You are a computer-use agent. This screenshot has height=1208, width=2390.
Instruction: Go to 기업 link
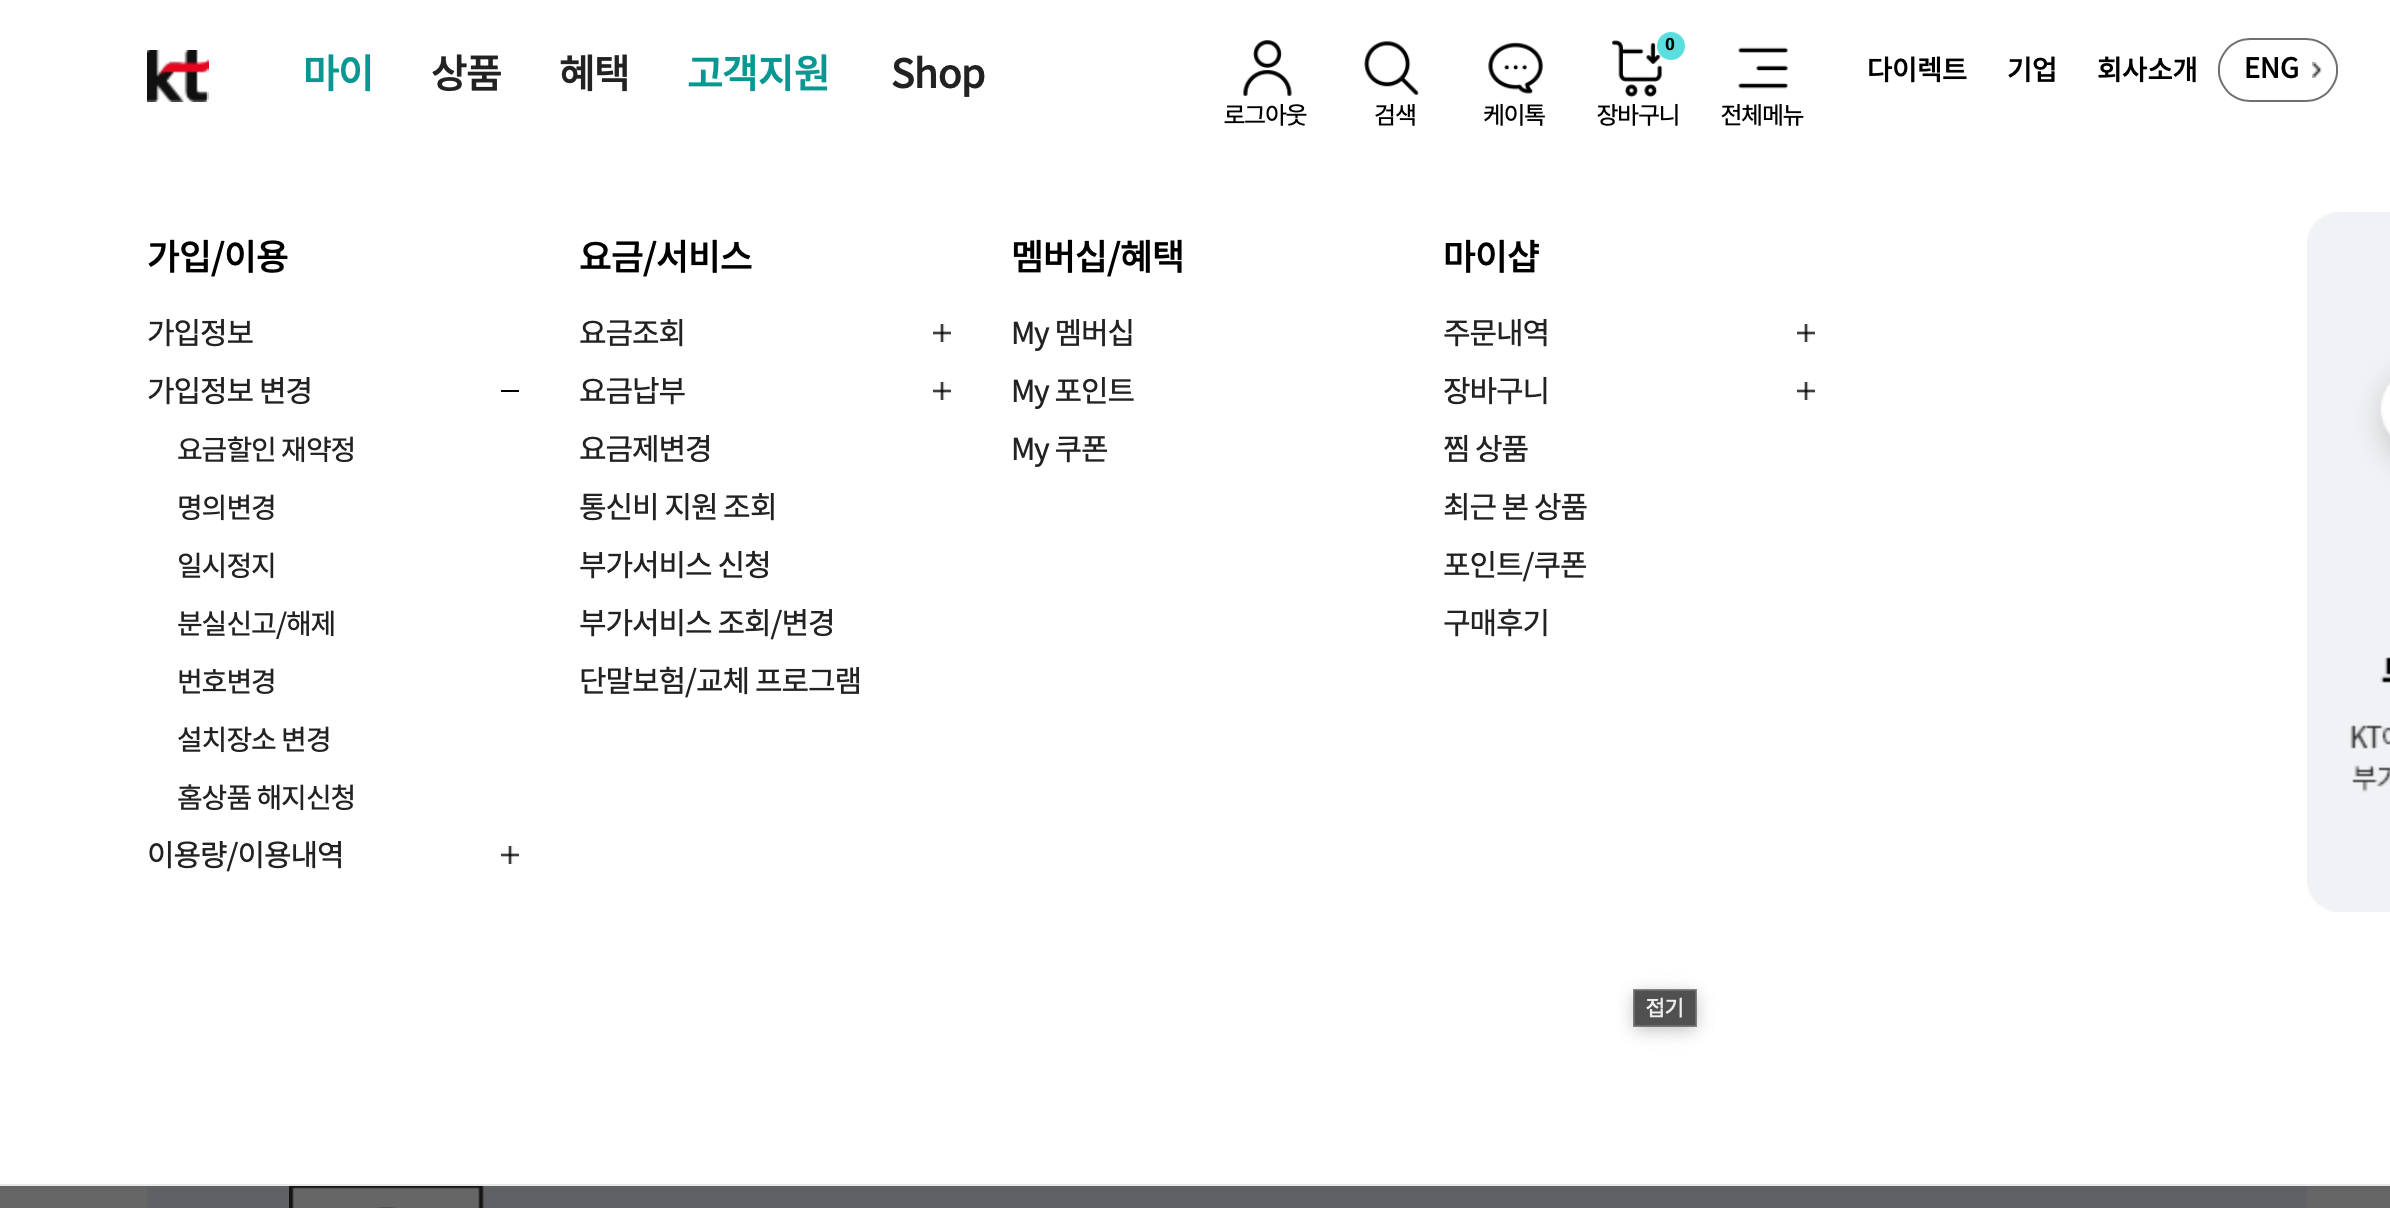[2032, 69]
